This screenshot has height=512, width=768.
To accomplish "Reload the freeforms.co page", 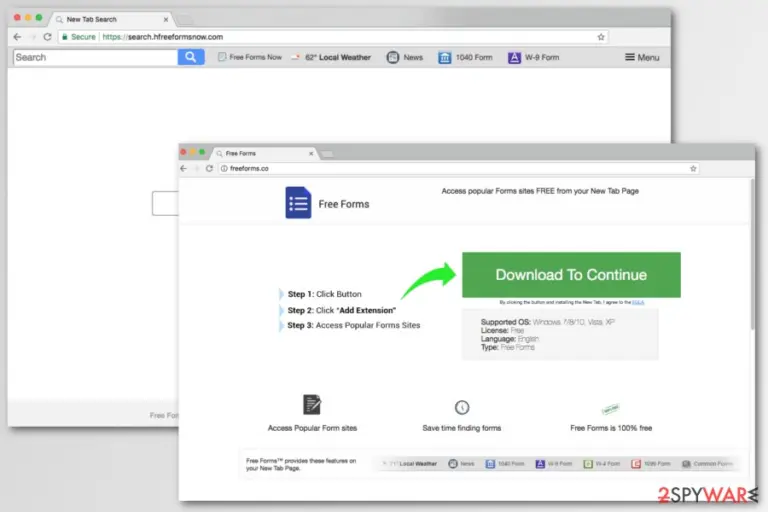I will tap(209, 168).
